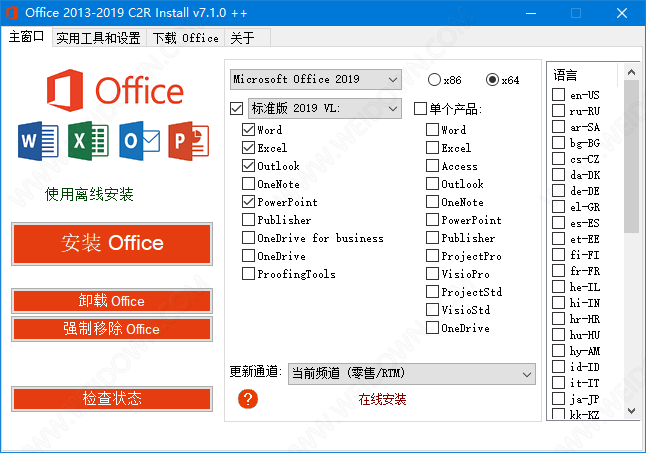Check the fr-FR language

[x=559, y=271]
